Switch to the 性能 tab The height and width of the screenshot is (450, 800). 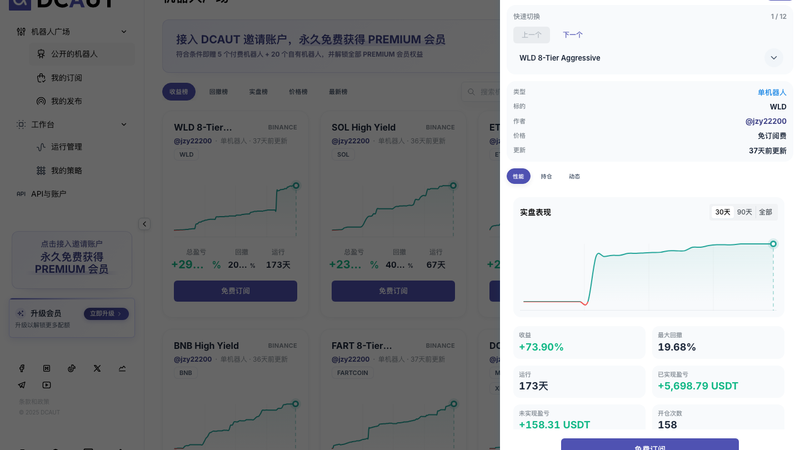coord(518,177)
